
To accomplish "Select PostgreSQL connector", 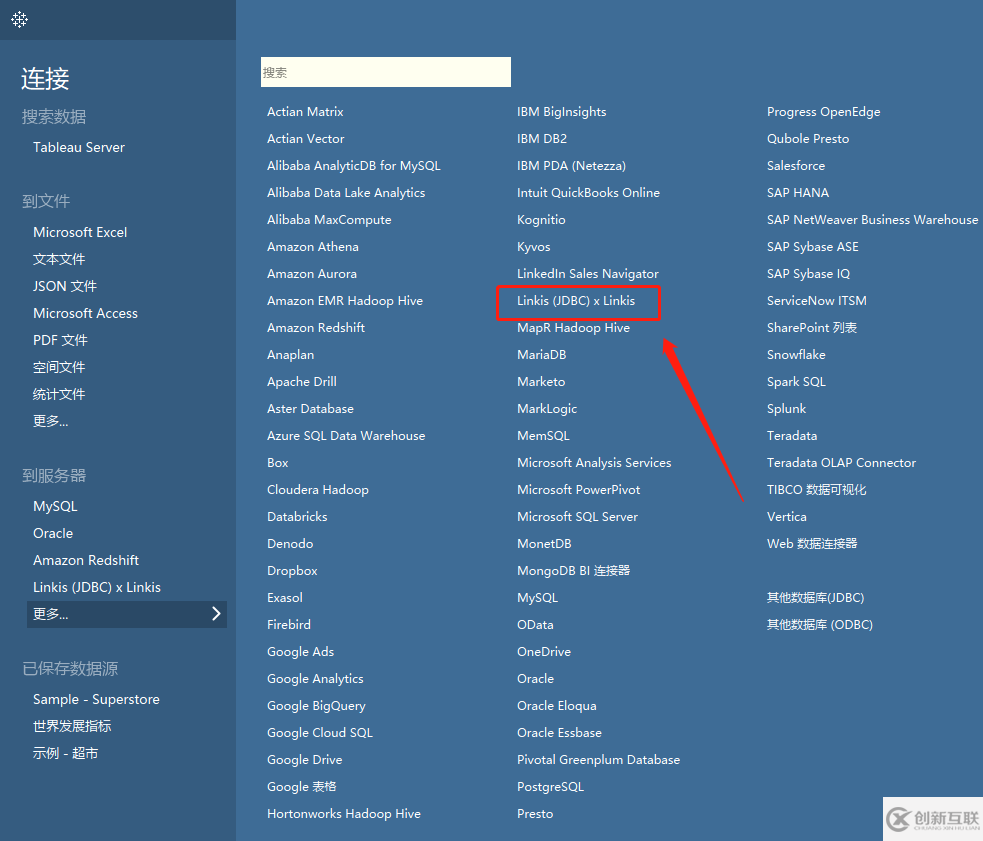I will pyautogui.click(x=550, y=787).
